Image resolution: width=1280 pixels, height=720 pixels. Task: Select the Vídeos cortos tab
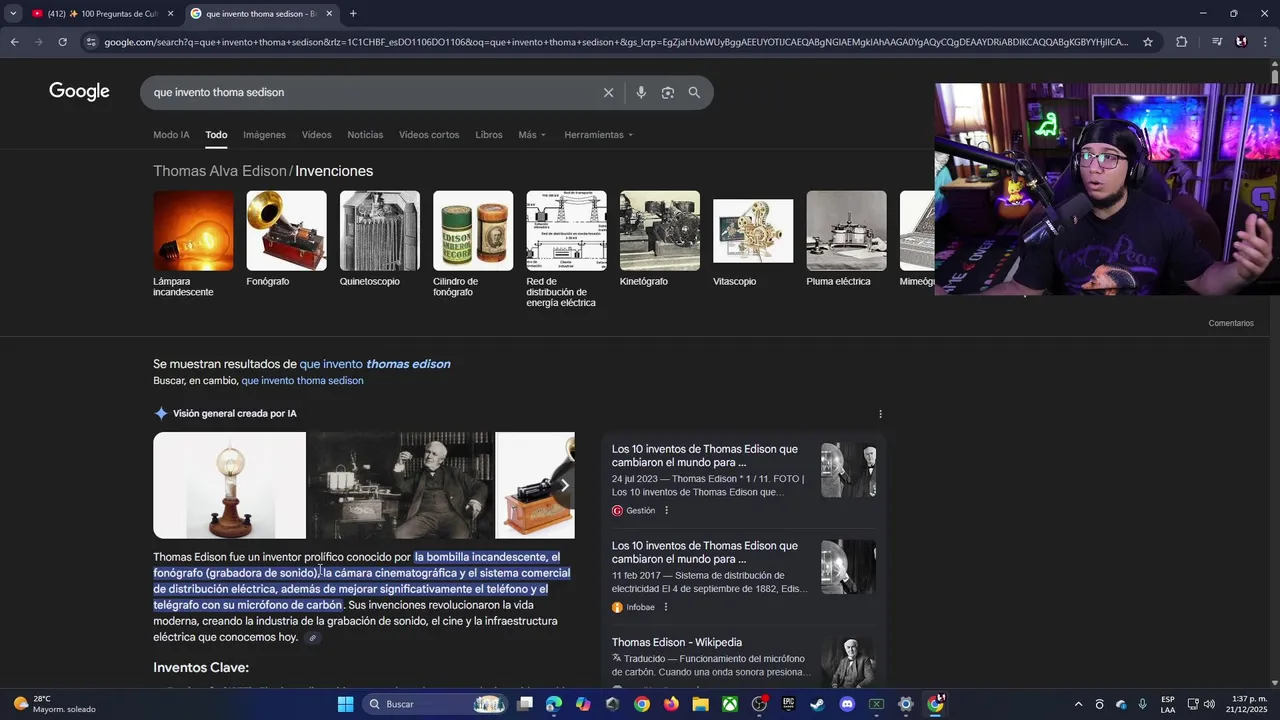(x=429, y=135)
